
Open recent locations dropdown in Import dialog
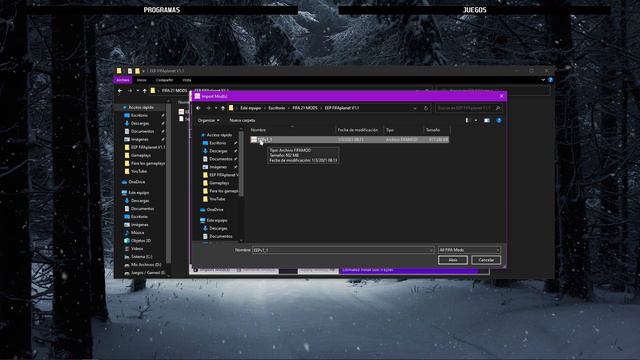216,108
